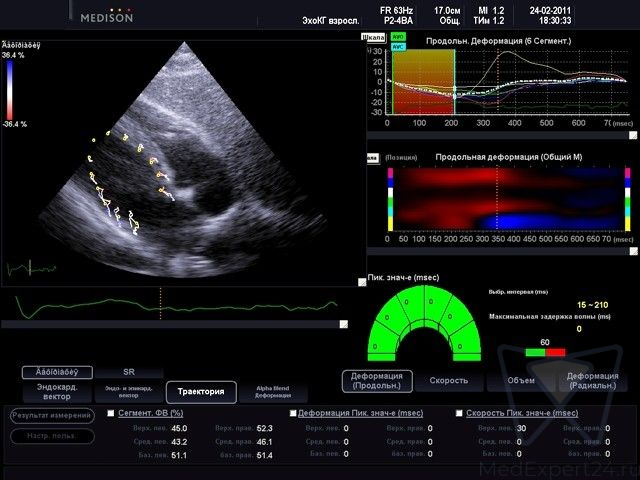
Task: Click the green-red 60 threshold bar
Action: point(545,352)
